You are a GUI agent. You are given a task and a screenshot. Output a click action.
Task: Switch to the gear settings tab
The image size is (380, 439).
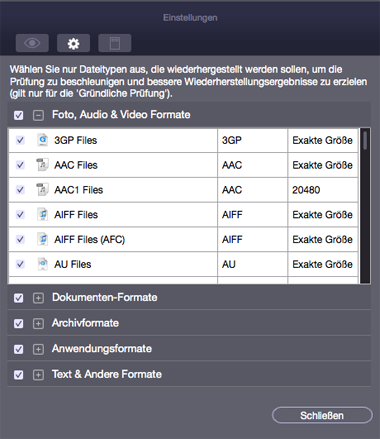(73, 43)
